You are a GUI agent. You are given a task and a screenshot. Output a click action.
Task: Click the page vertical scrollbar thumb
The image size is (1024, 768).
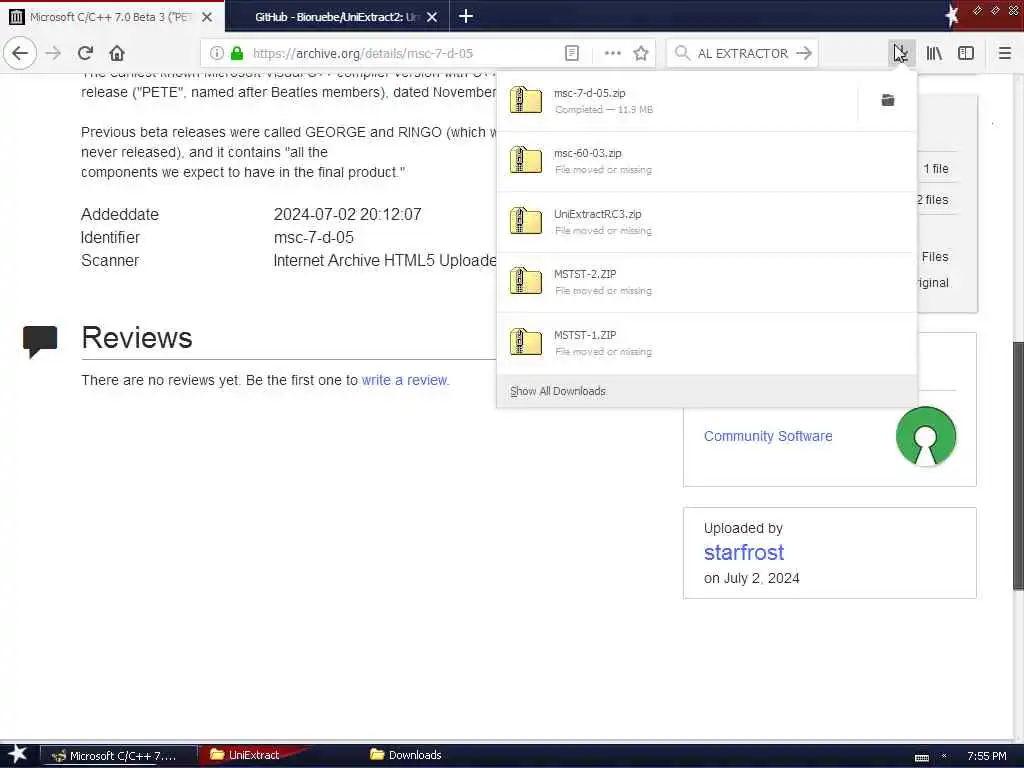click(x=1018, y=465)
